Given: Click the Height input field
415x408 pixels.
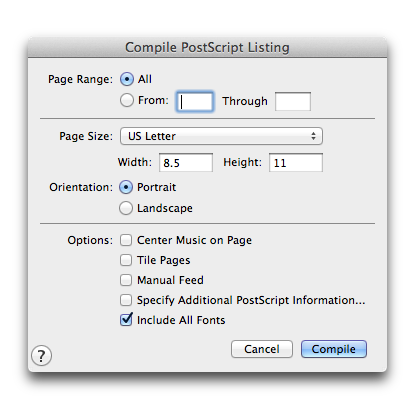Looking at the screenshot, I should tap(296, 163).
